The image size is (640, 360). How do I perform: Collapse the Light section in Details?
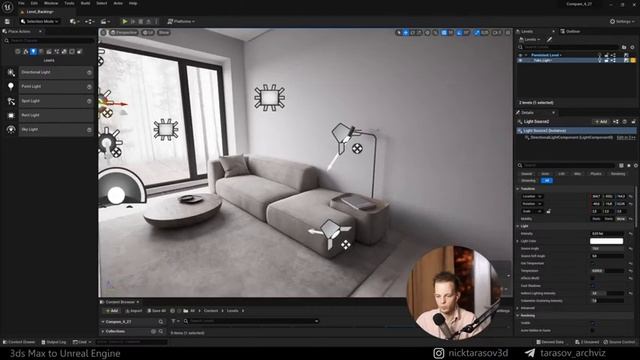pyautogui.click(x=518, y=226)
